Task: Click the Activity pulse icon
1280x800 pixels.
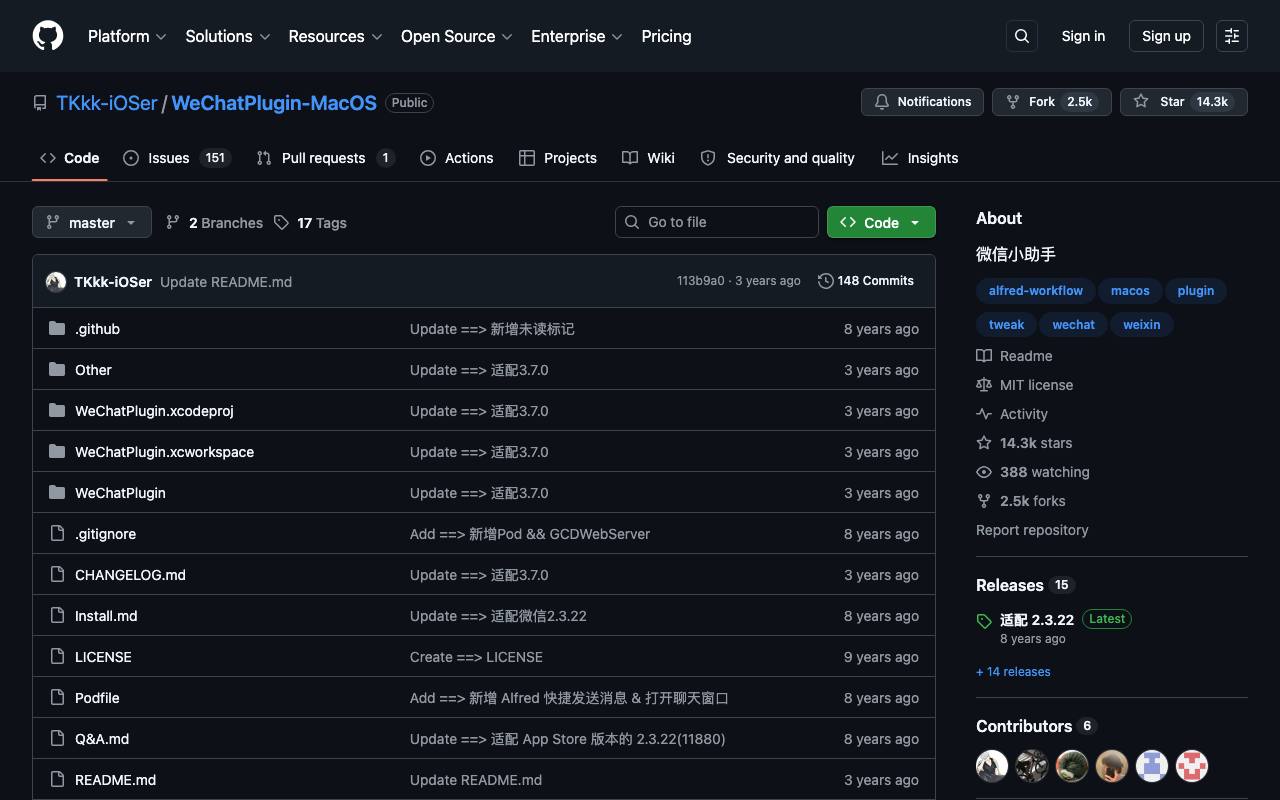Action: [984, 414]
